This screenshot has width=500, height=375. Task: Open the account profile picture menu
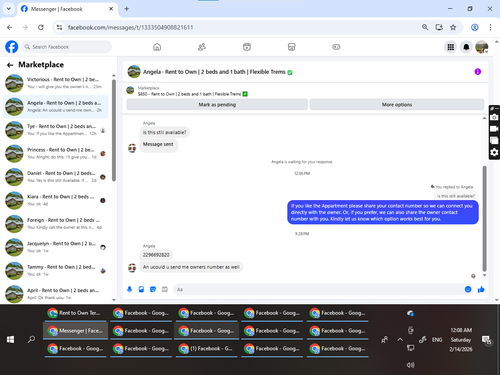(482, 47)
